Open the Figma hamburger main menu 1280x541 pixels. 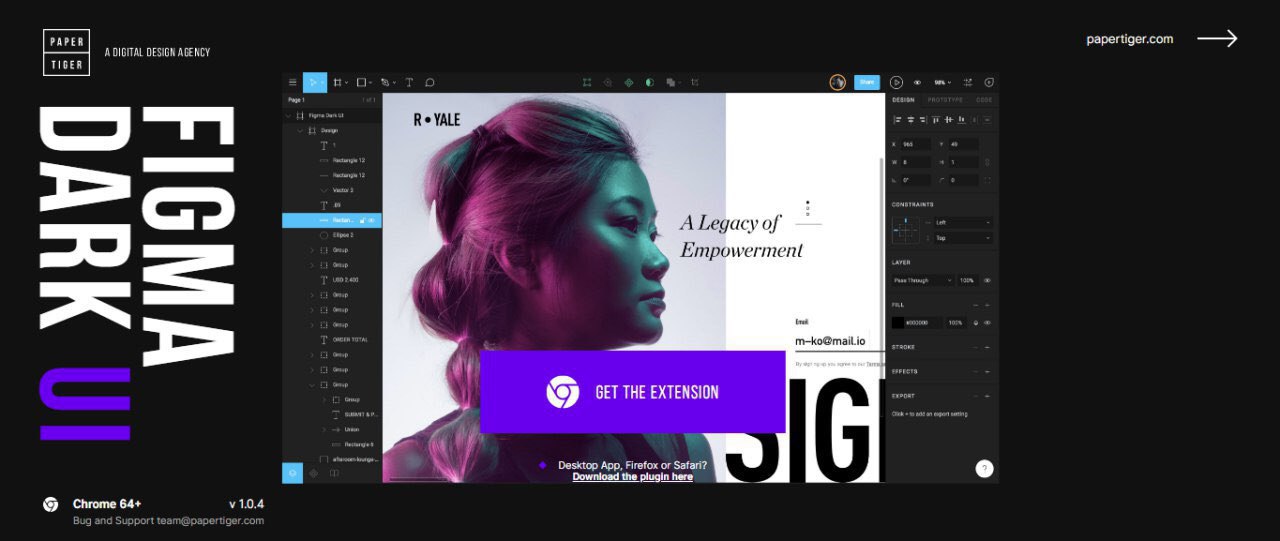pyautogui.click(x=292, y=82)
